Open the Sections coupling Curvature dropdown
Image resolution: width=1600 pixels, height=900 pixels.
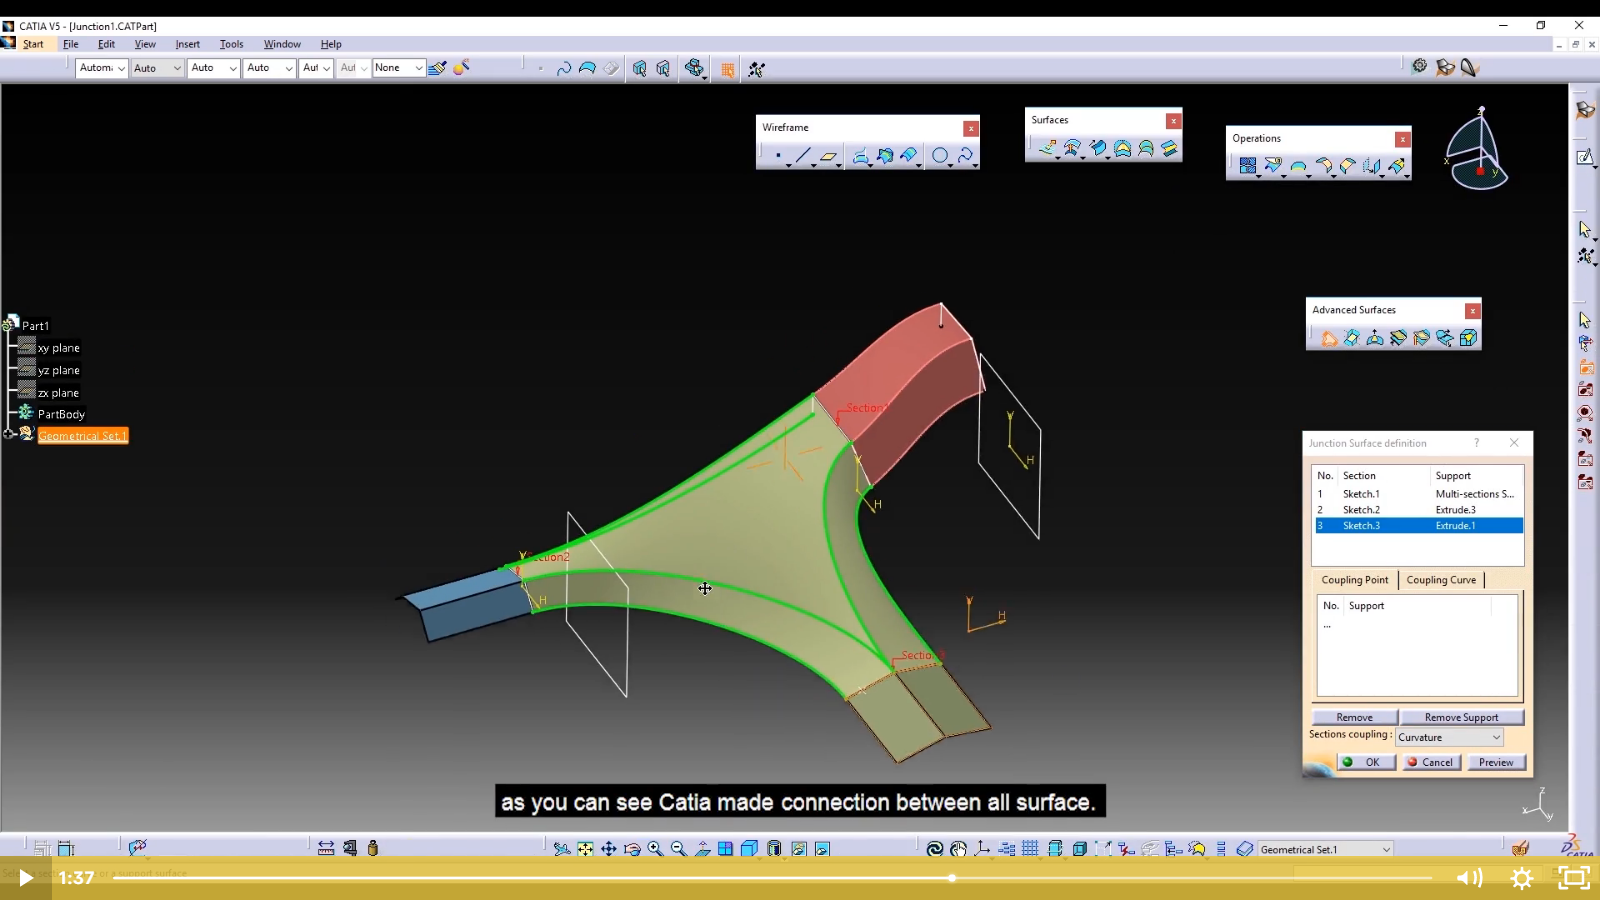1496,738
